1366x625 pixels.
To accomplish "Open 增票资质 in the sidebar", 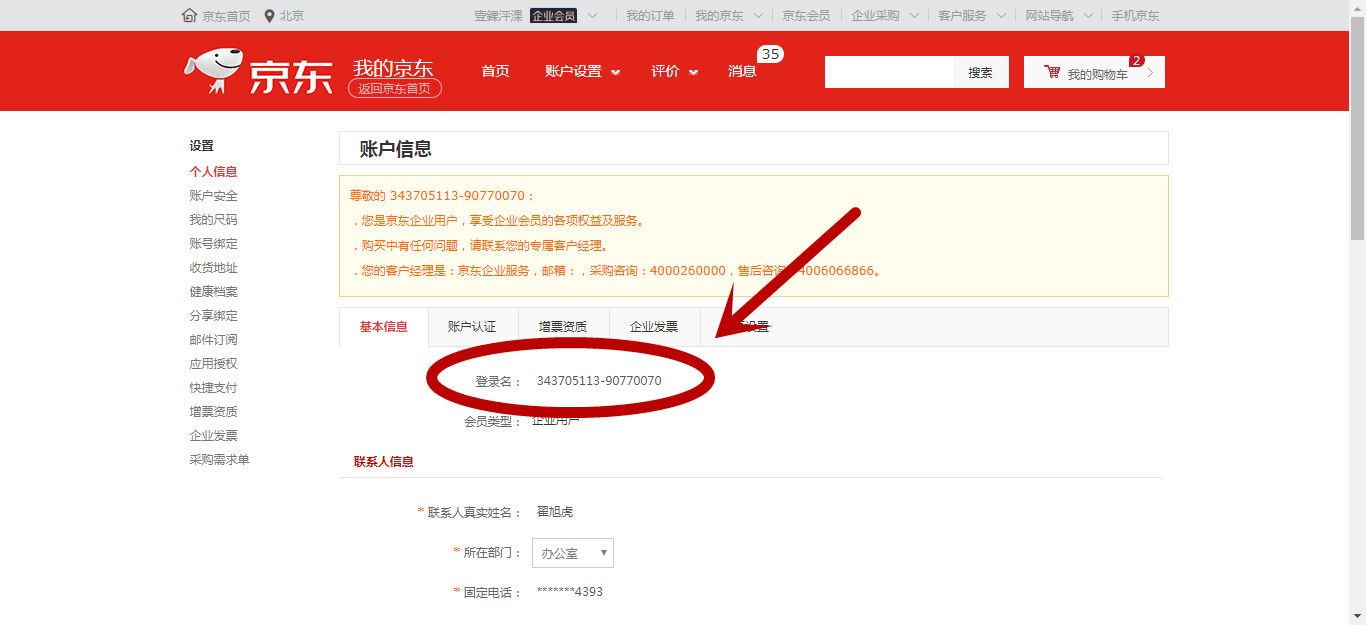I will tap(213, 412).
